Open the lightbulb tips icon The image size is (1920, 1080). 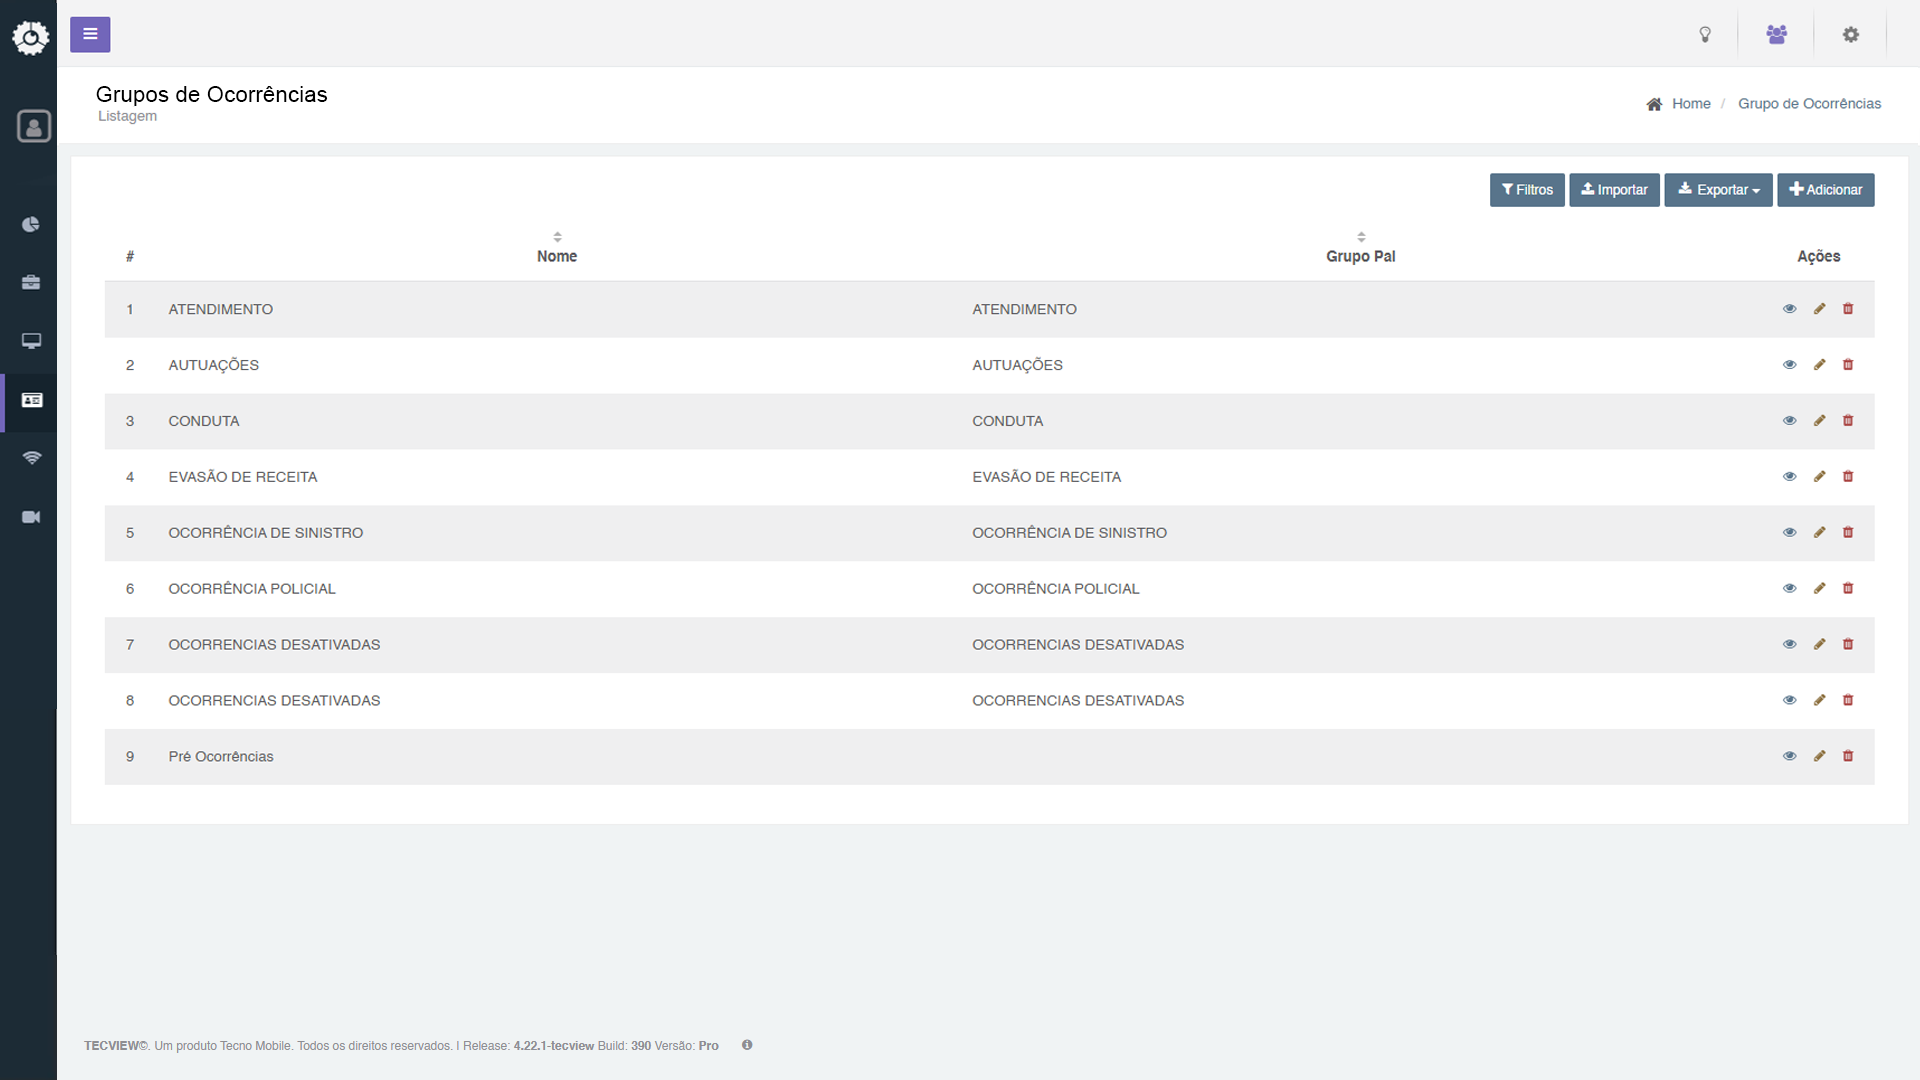click(x=1705, y=34)
